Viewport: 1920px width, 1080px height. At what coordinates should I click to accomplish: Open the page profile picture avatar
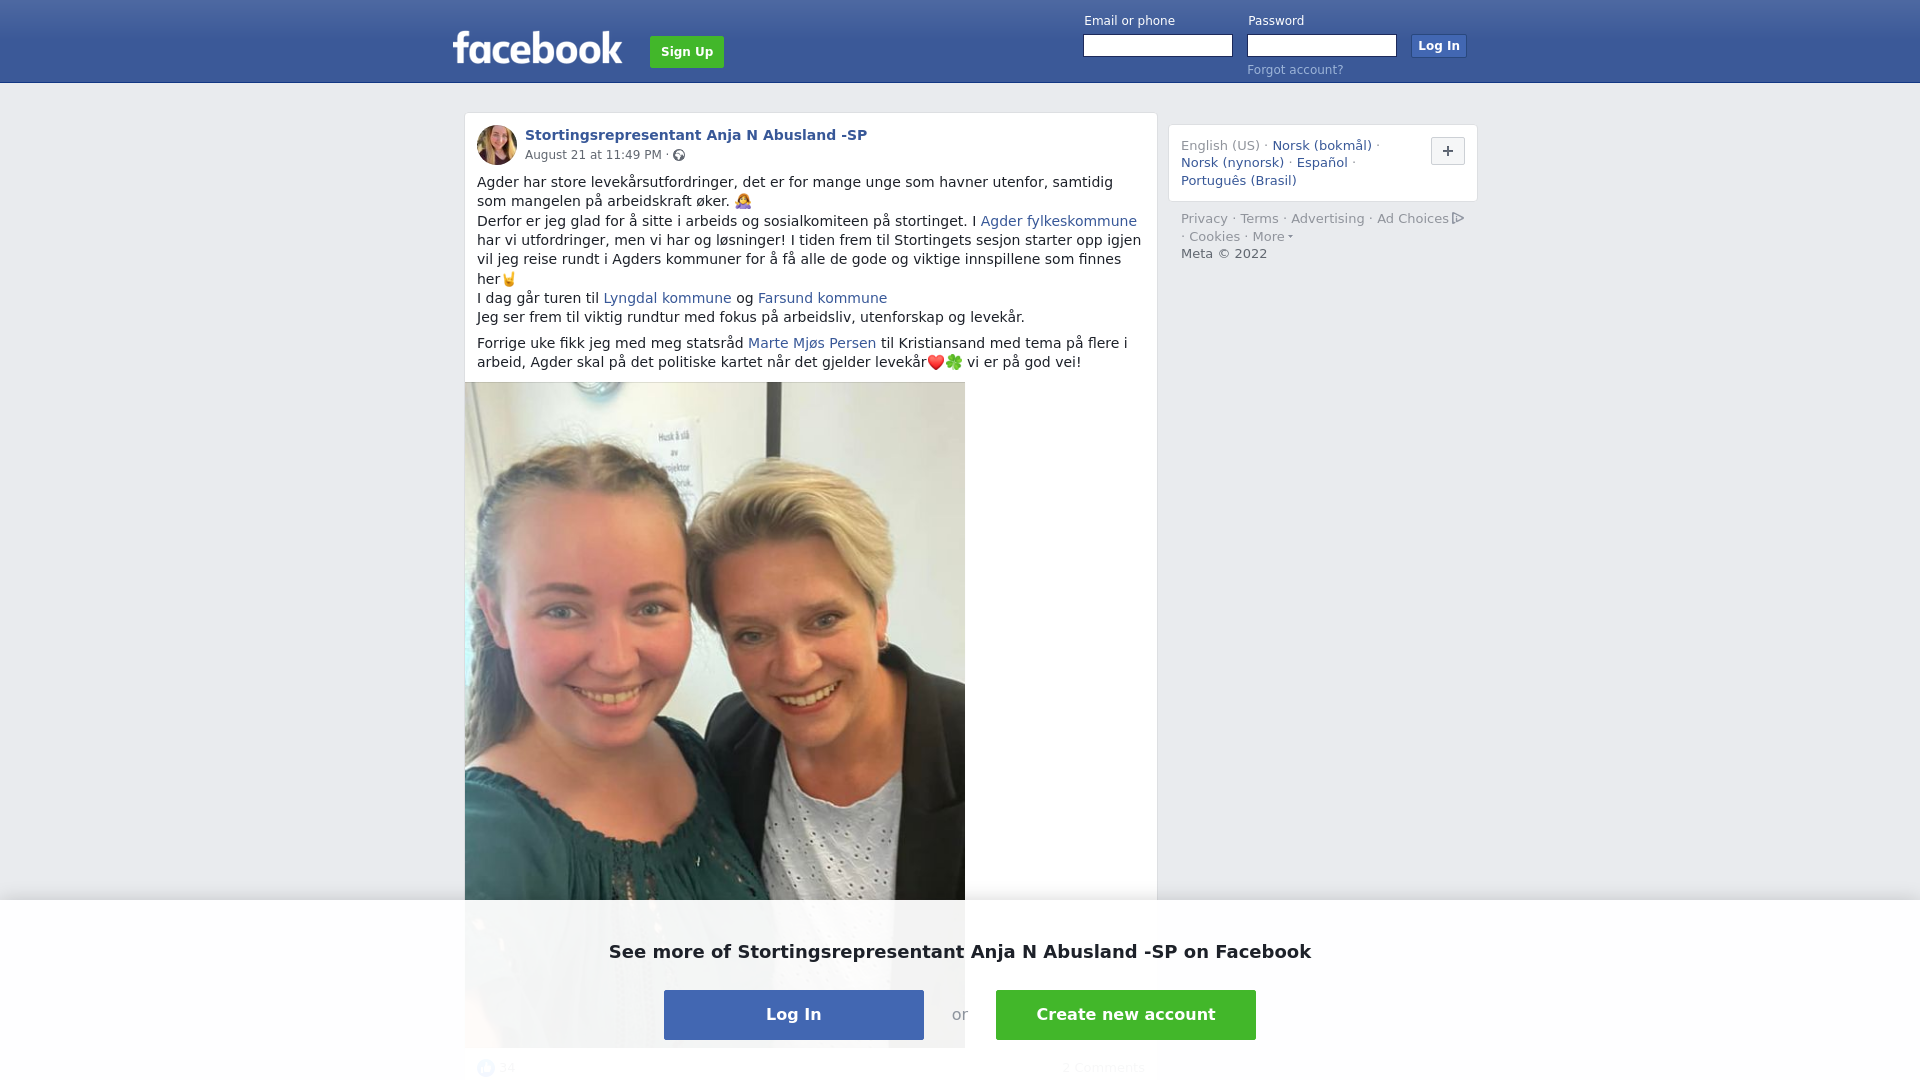(x=497, y=145)
